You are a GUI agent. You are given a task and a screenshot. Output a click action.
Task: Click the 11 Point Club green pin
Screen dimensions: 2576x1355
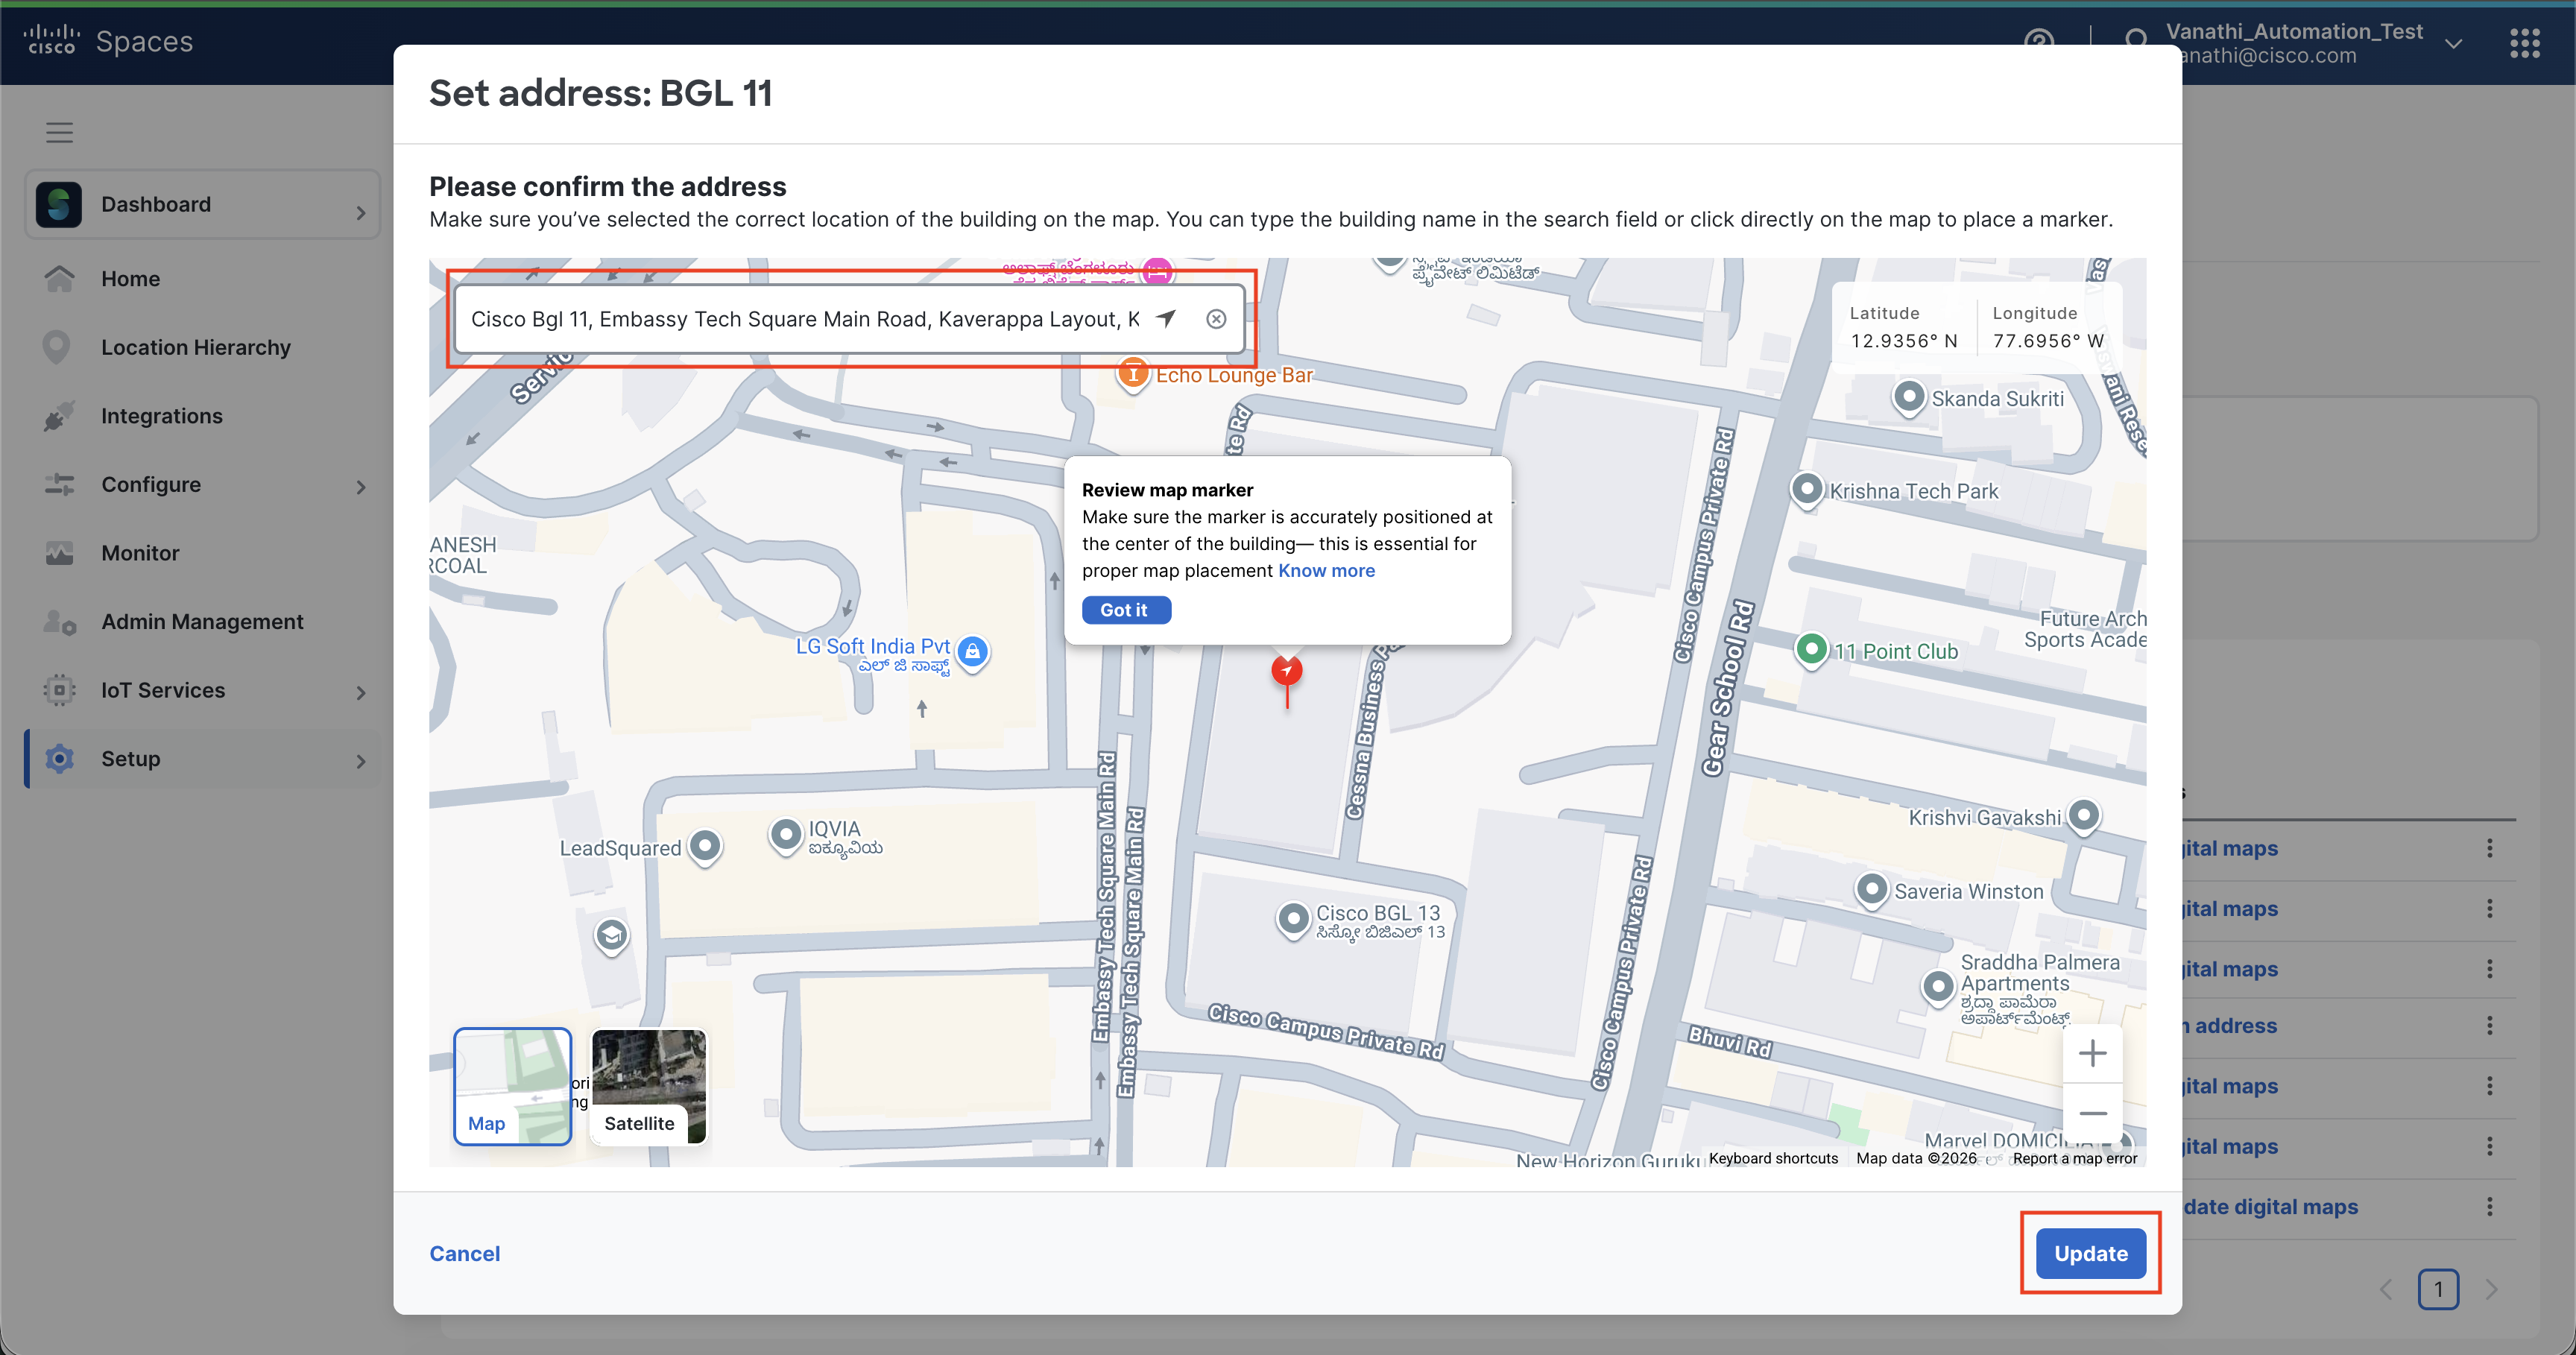(x=1812, y=650)
